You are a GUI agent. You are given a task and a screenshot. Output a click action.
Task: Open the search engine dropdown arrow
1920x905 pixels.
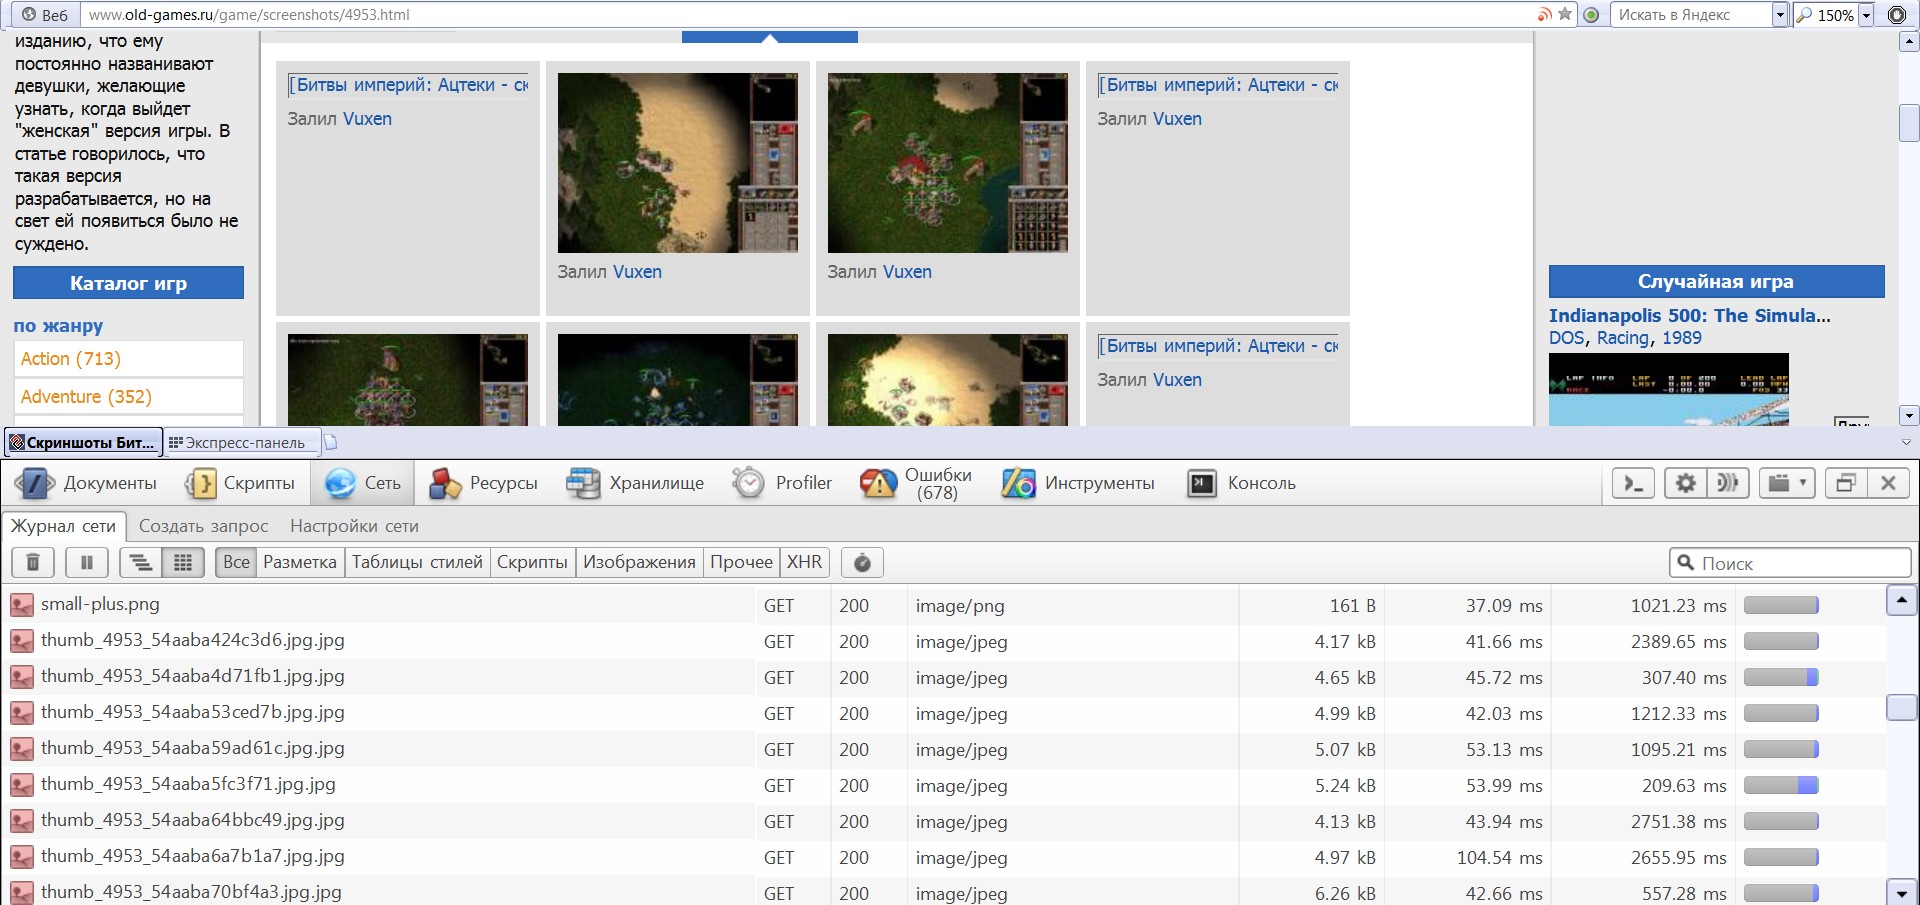click(x=1780, y=15)
